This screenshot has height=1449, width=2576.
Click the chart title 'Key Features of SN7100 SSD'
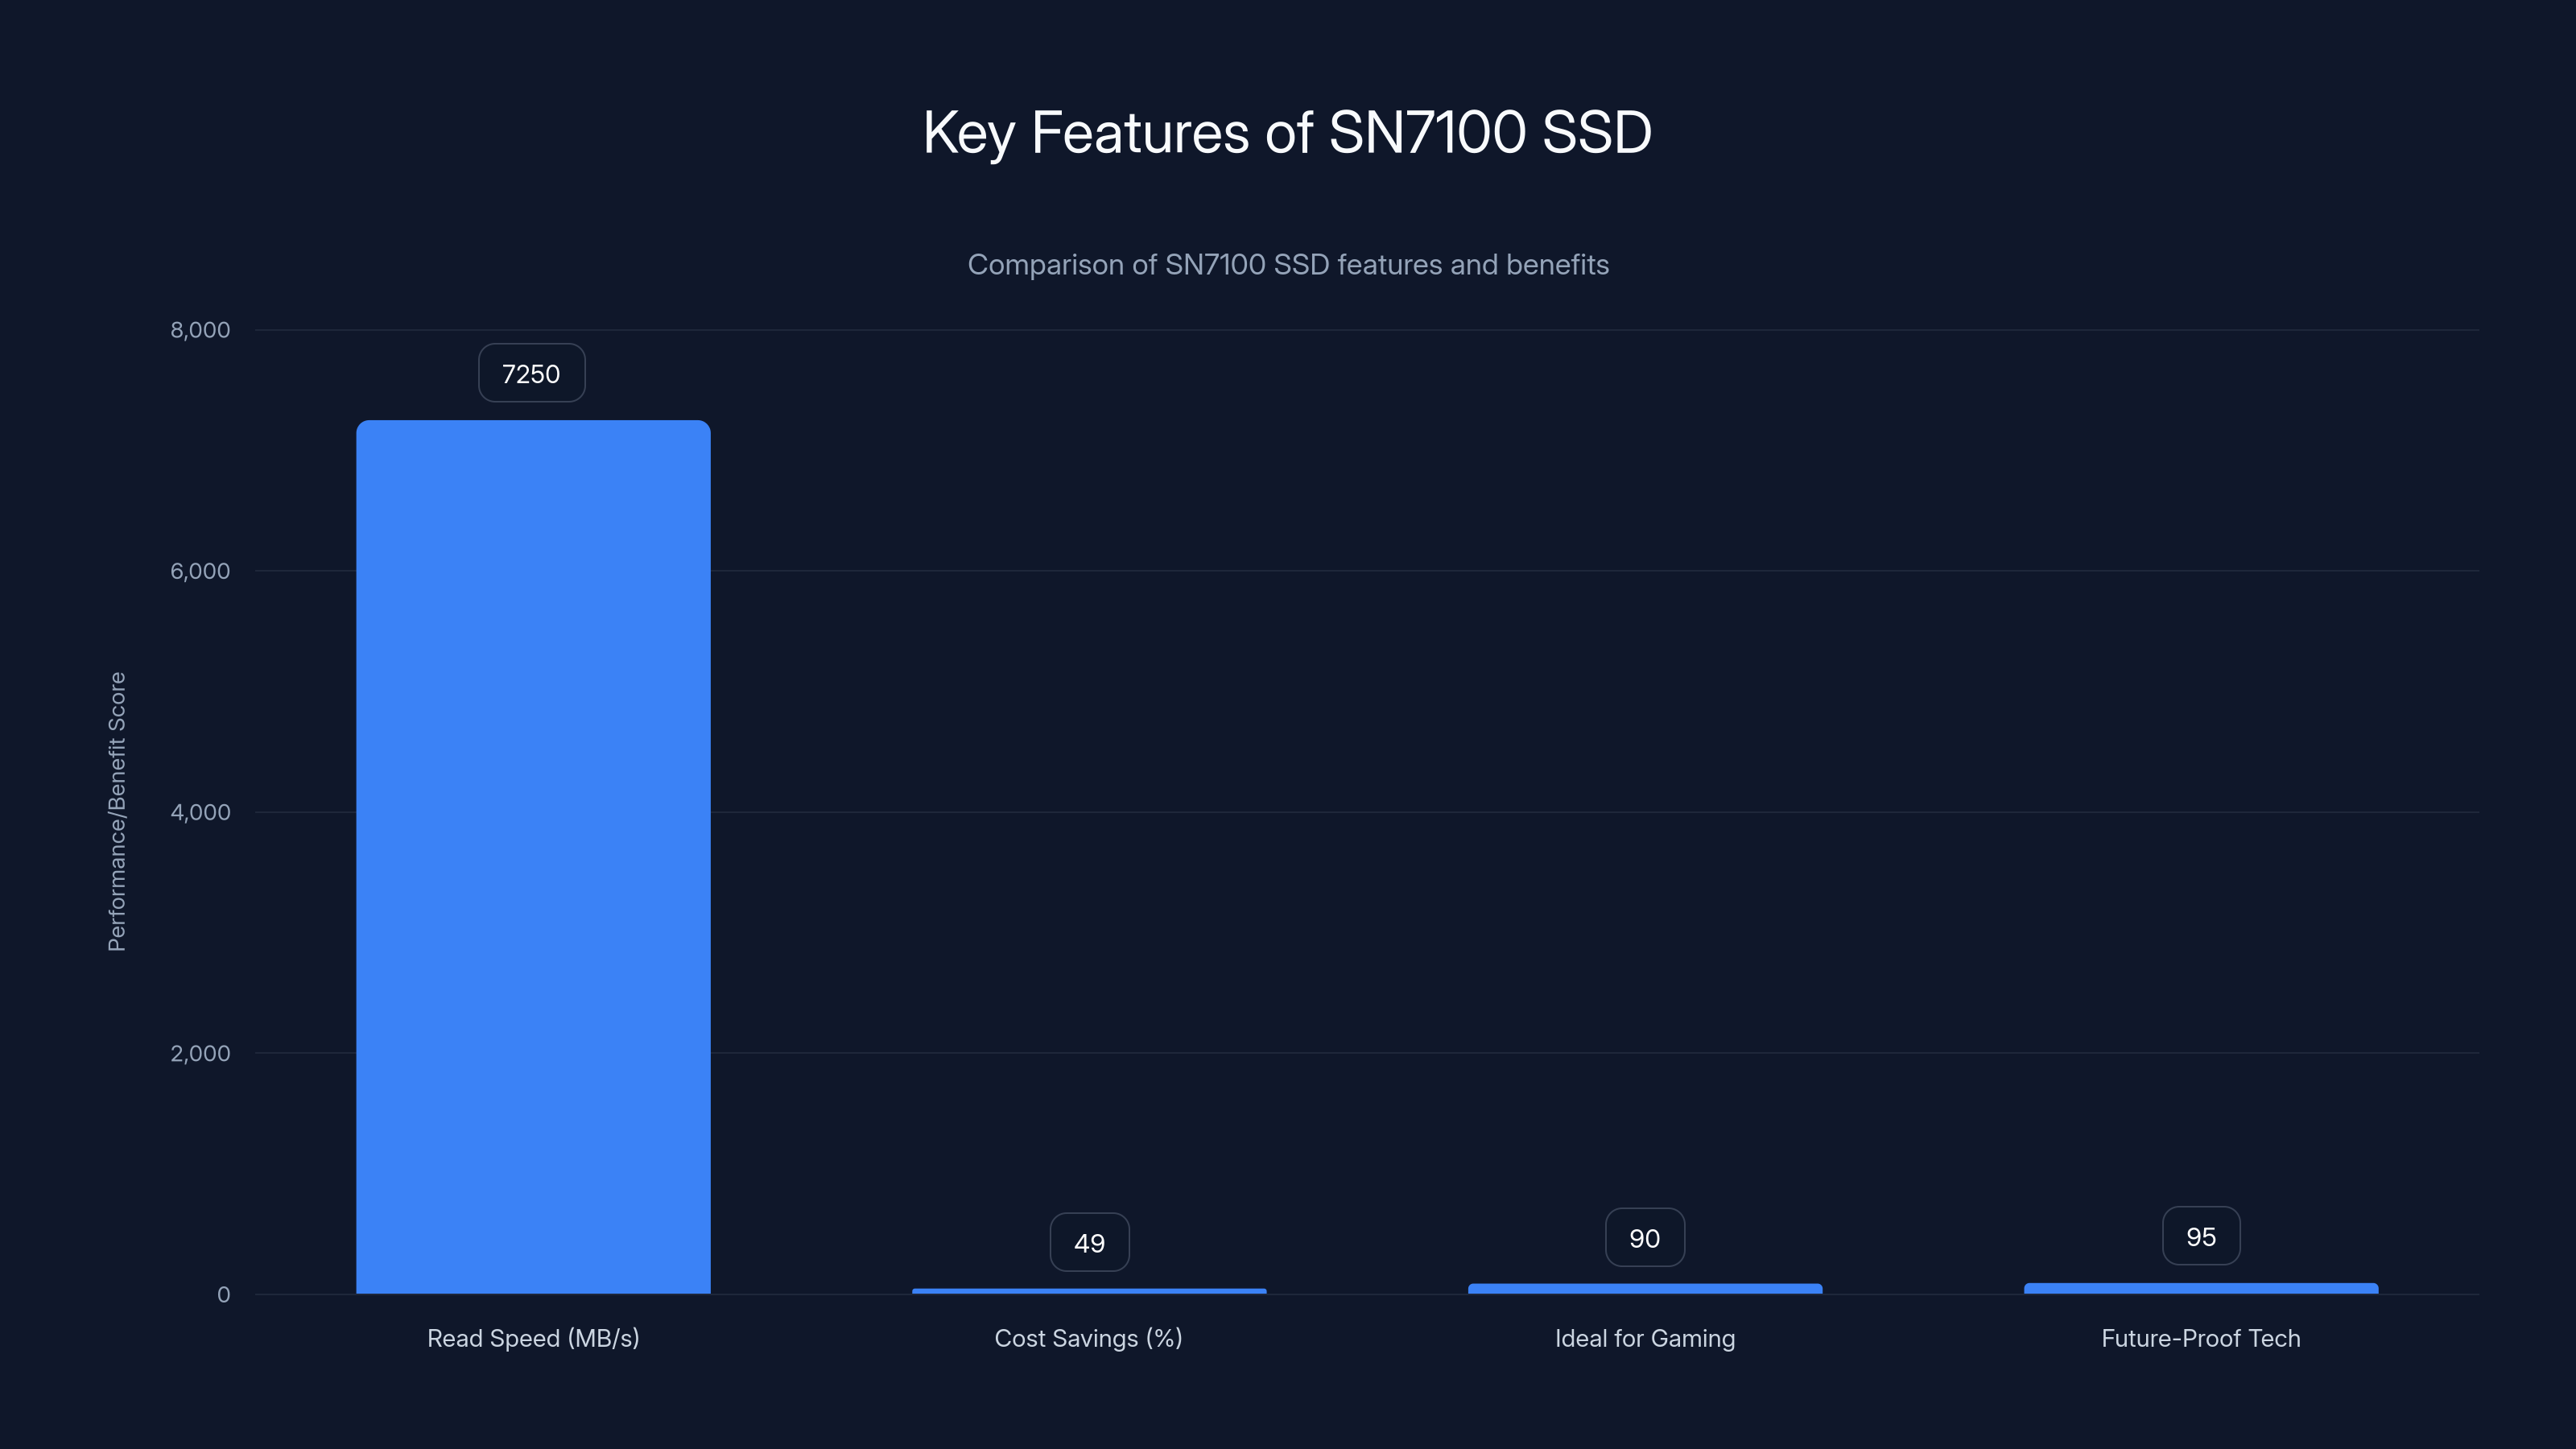click(x=1287, y=132)
